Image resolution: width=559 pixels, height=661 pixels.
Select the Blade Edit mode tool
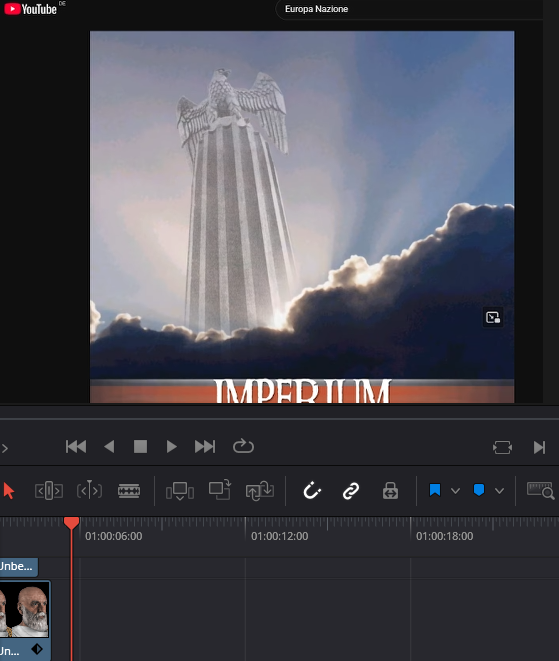point(129,491)
